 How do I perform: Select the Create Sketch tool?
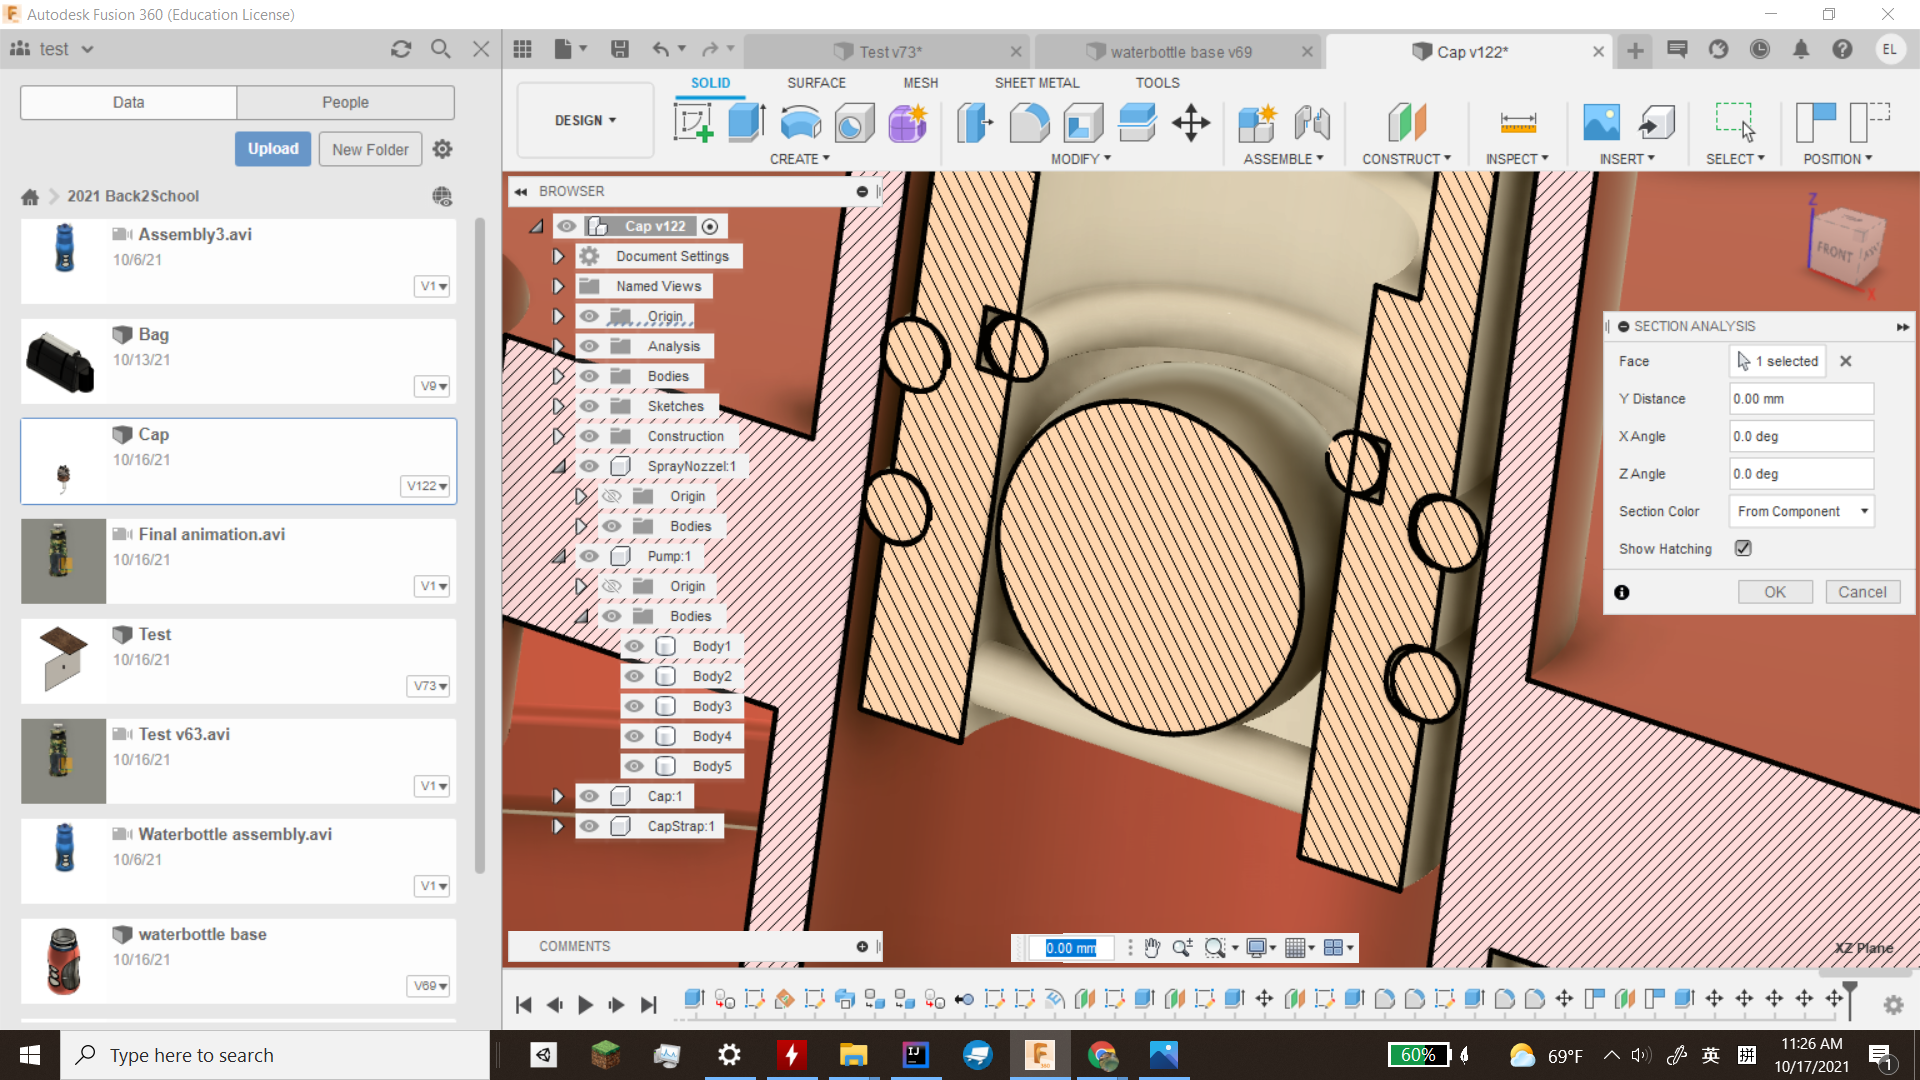point(694,122)
